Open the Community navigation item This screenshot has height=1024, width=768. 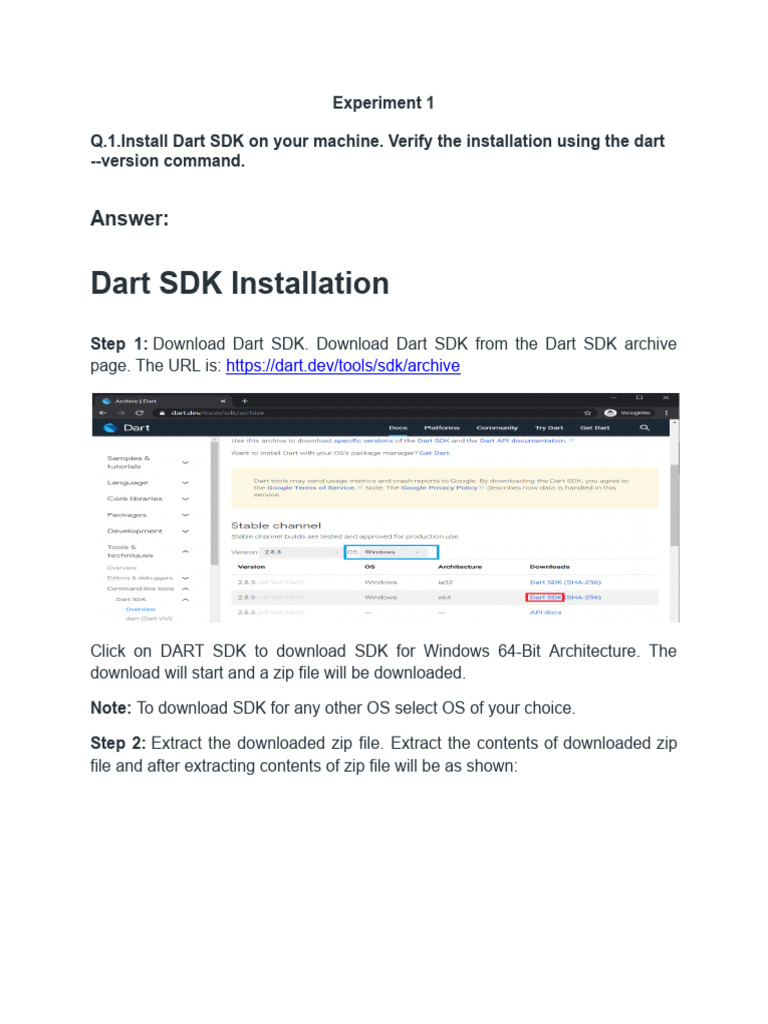click(497, 428)
